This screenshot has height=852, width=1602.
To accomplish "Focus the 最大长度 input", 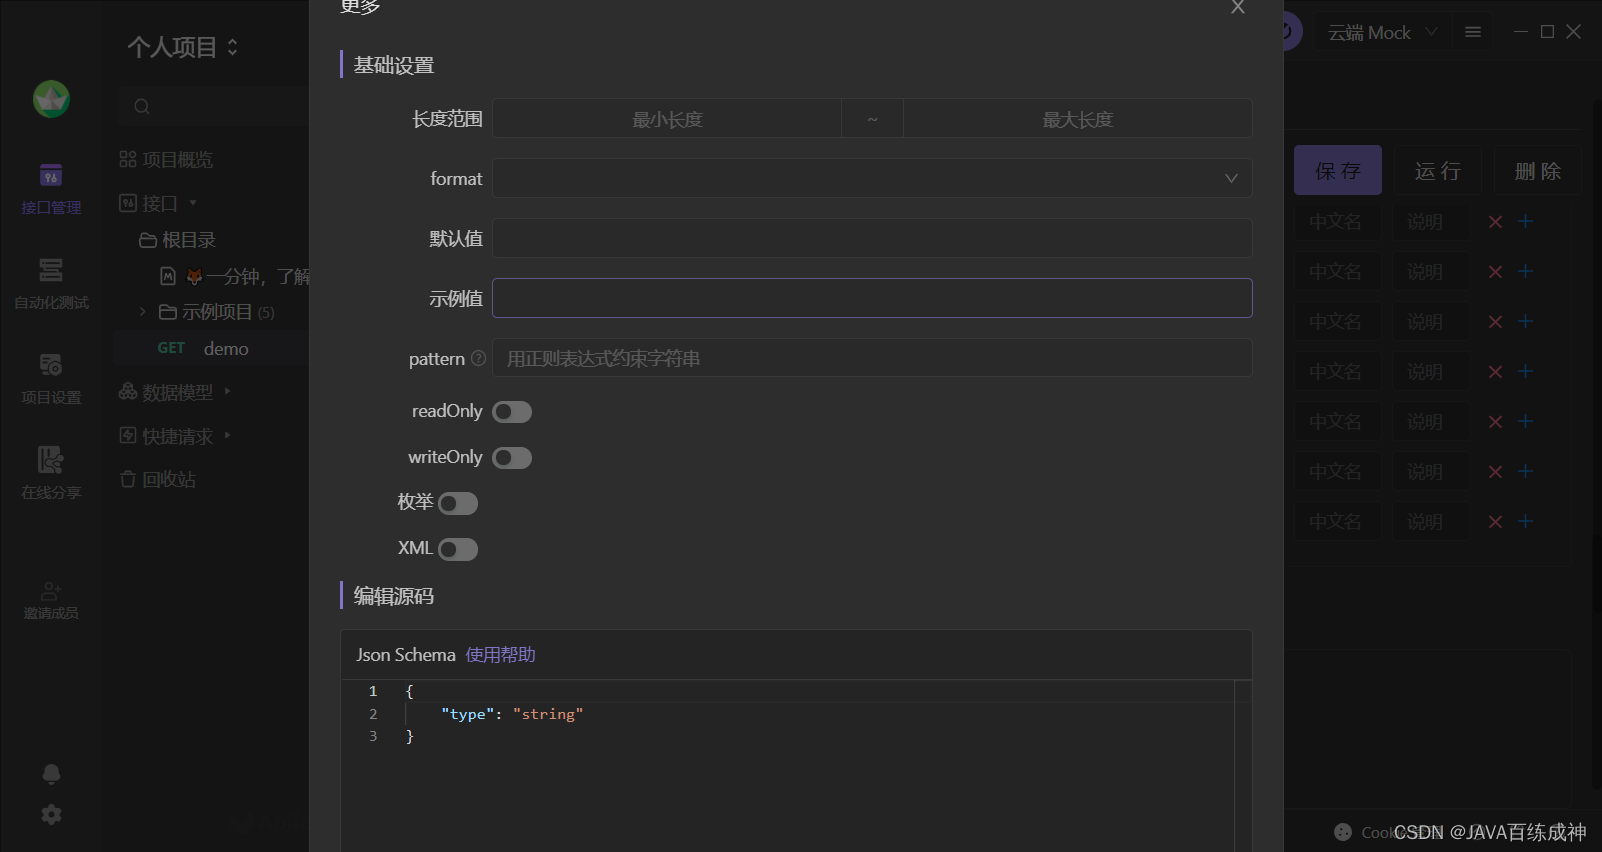I will [1078, 119].
